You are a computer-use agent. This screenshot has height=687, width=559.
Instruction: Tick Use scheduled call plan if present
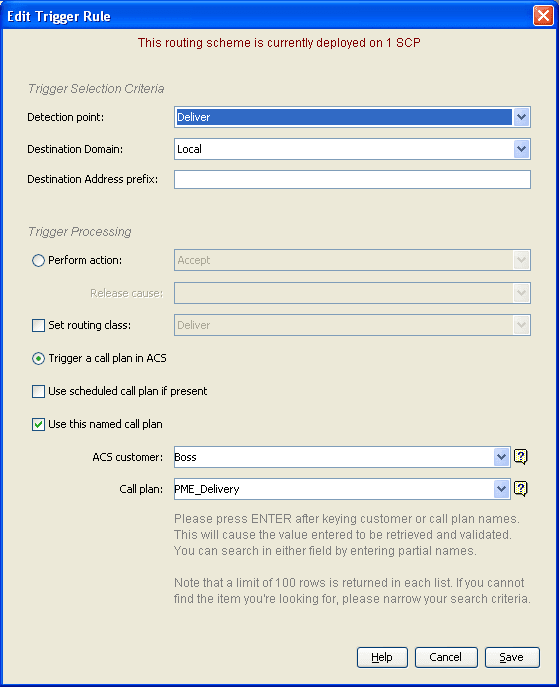click(x=38, y=391)
